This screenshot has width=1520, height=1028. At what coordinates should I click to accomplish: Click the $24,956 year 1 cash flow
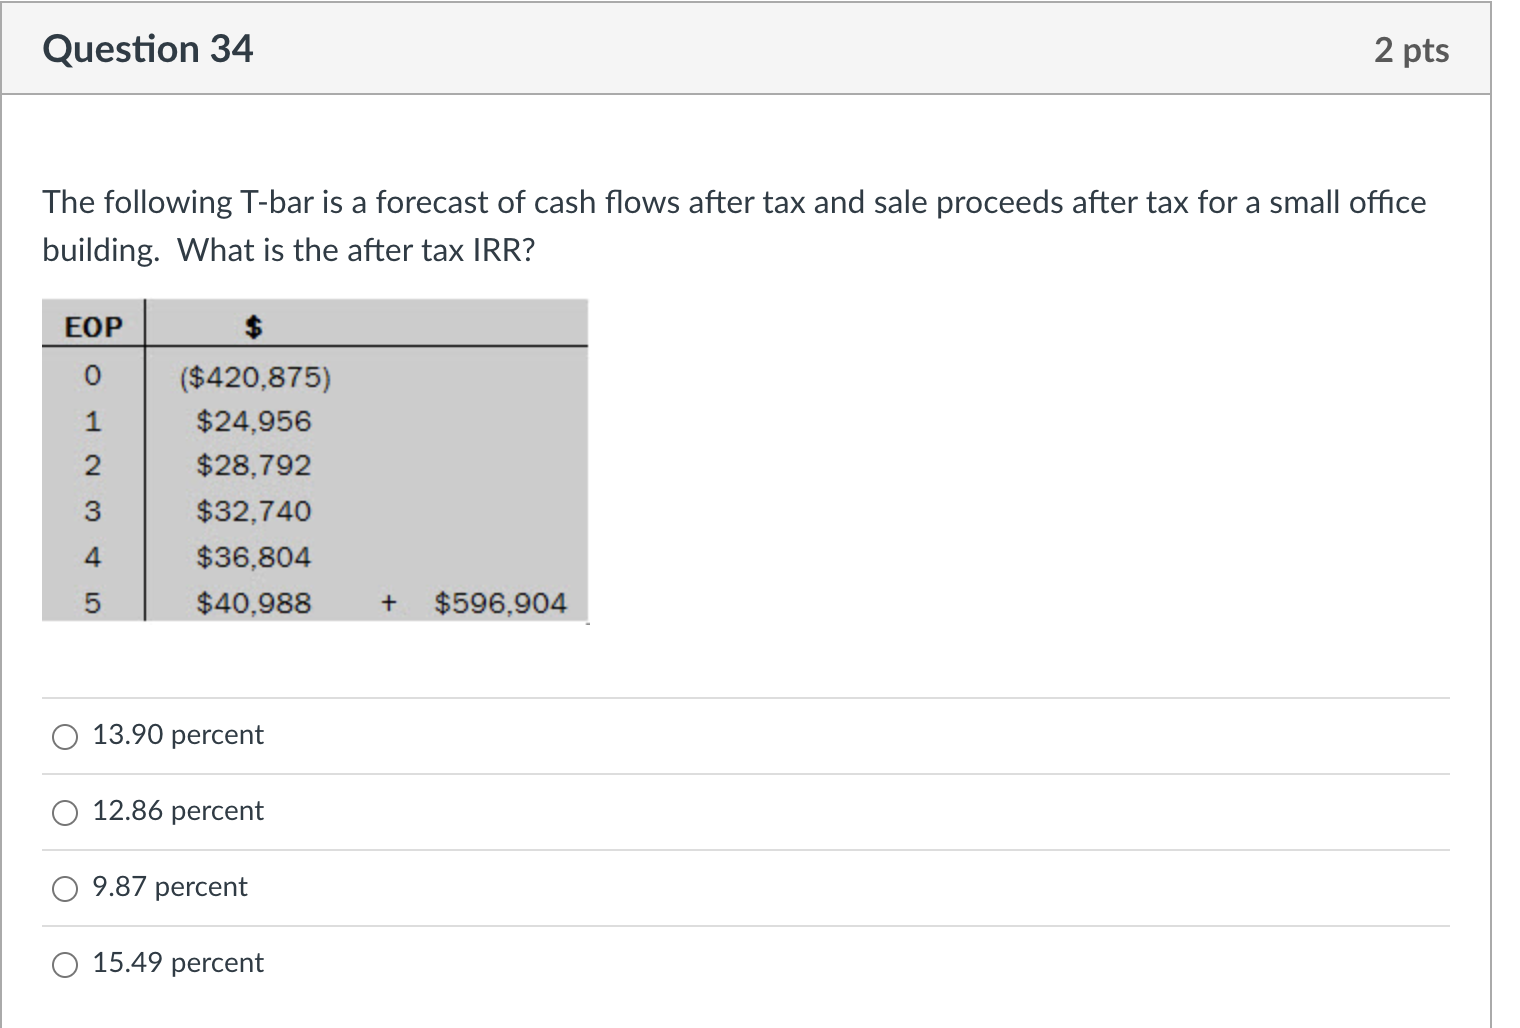(254, 422)
